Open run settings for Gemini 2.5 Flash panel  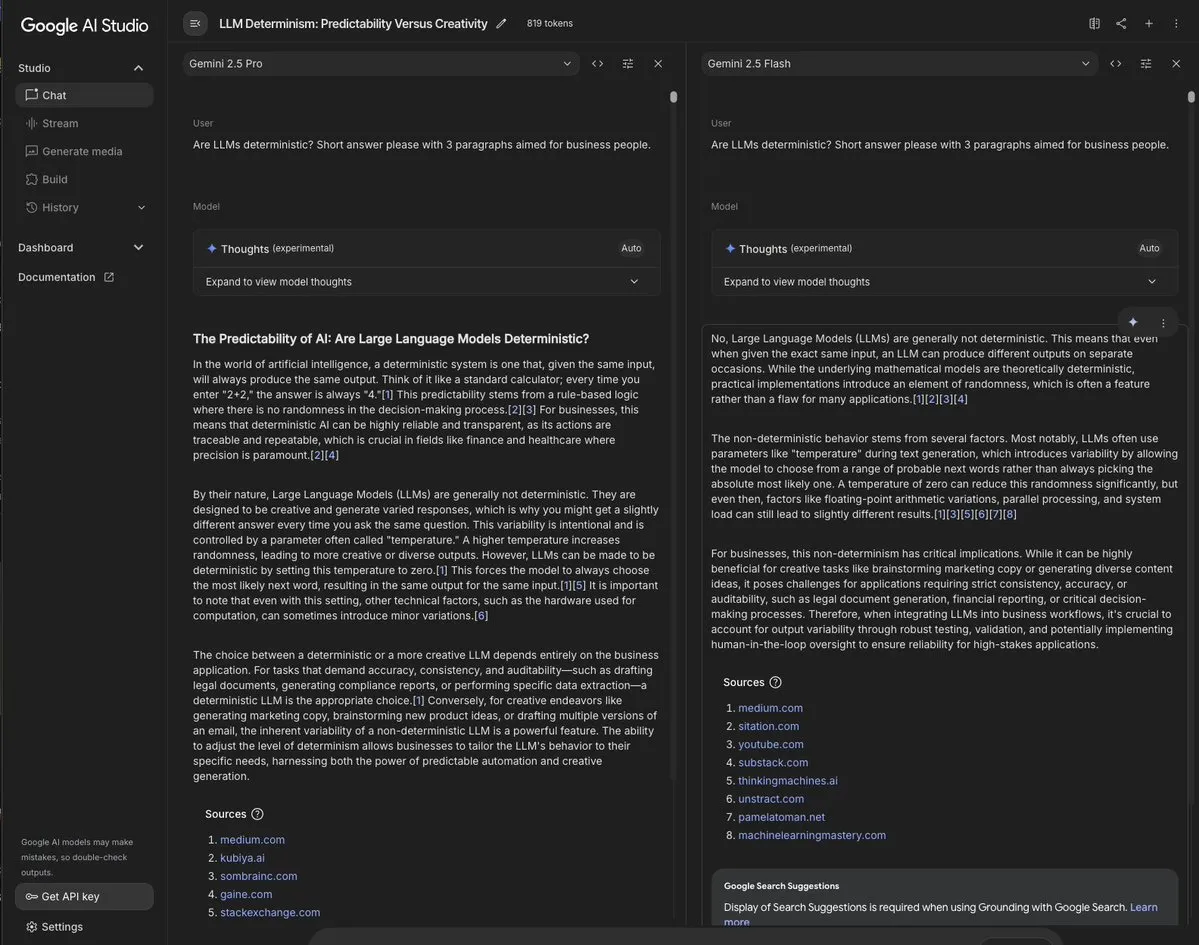point(1146,64)
